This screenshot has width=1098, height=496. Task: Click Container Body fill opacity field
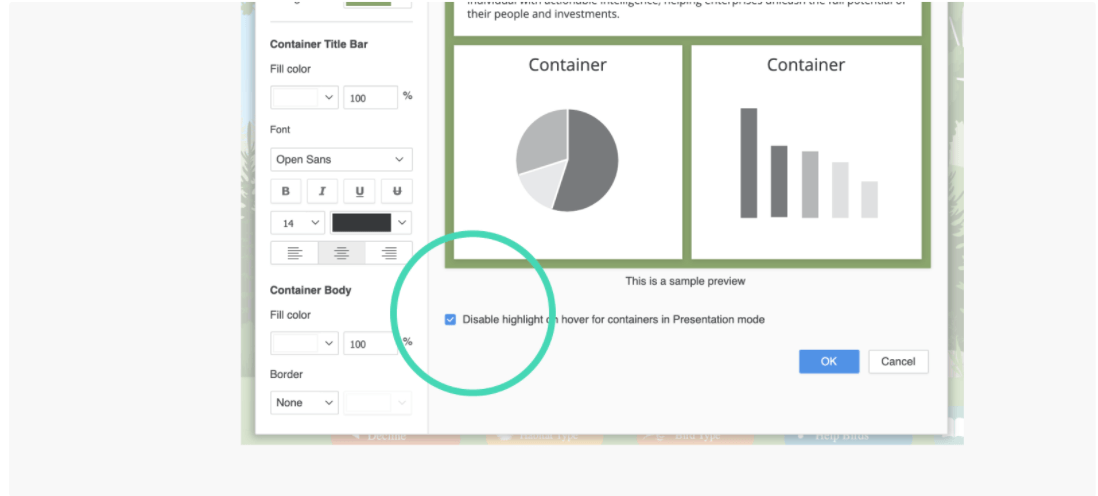point(369,344)
